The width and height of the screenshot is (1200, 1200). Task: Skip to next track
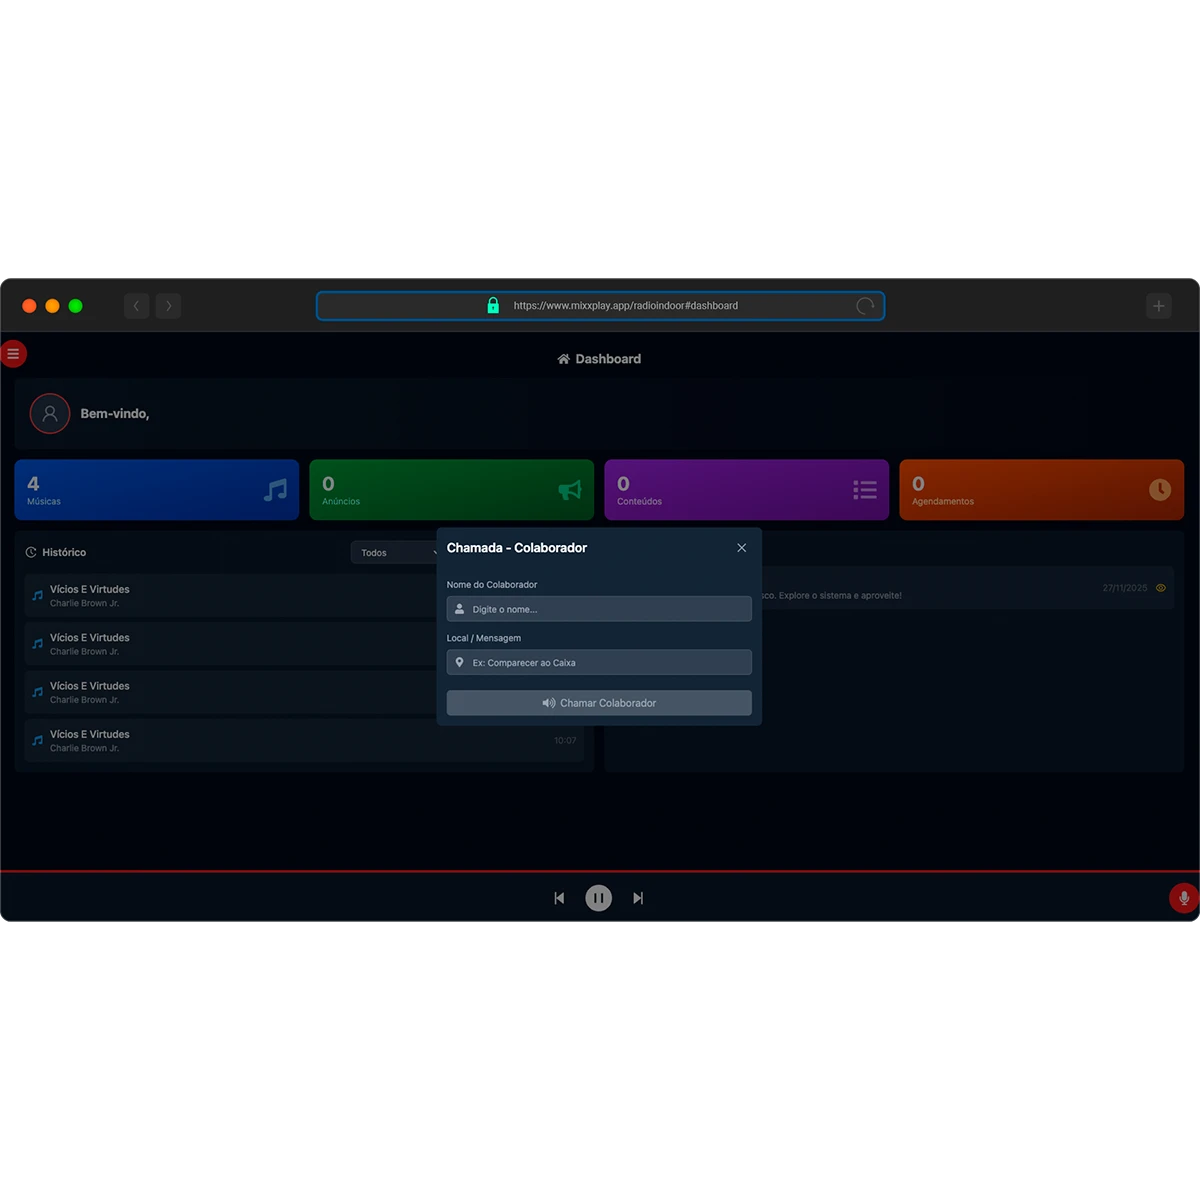[637, 898]
